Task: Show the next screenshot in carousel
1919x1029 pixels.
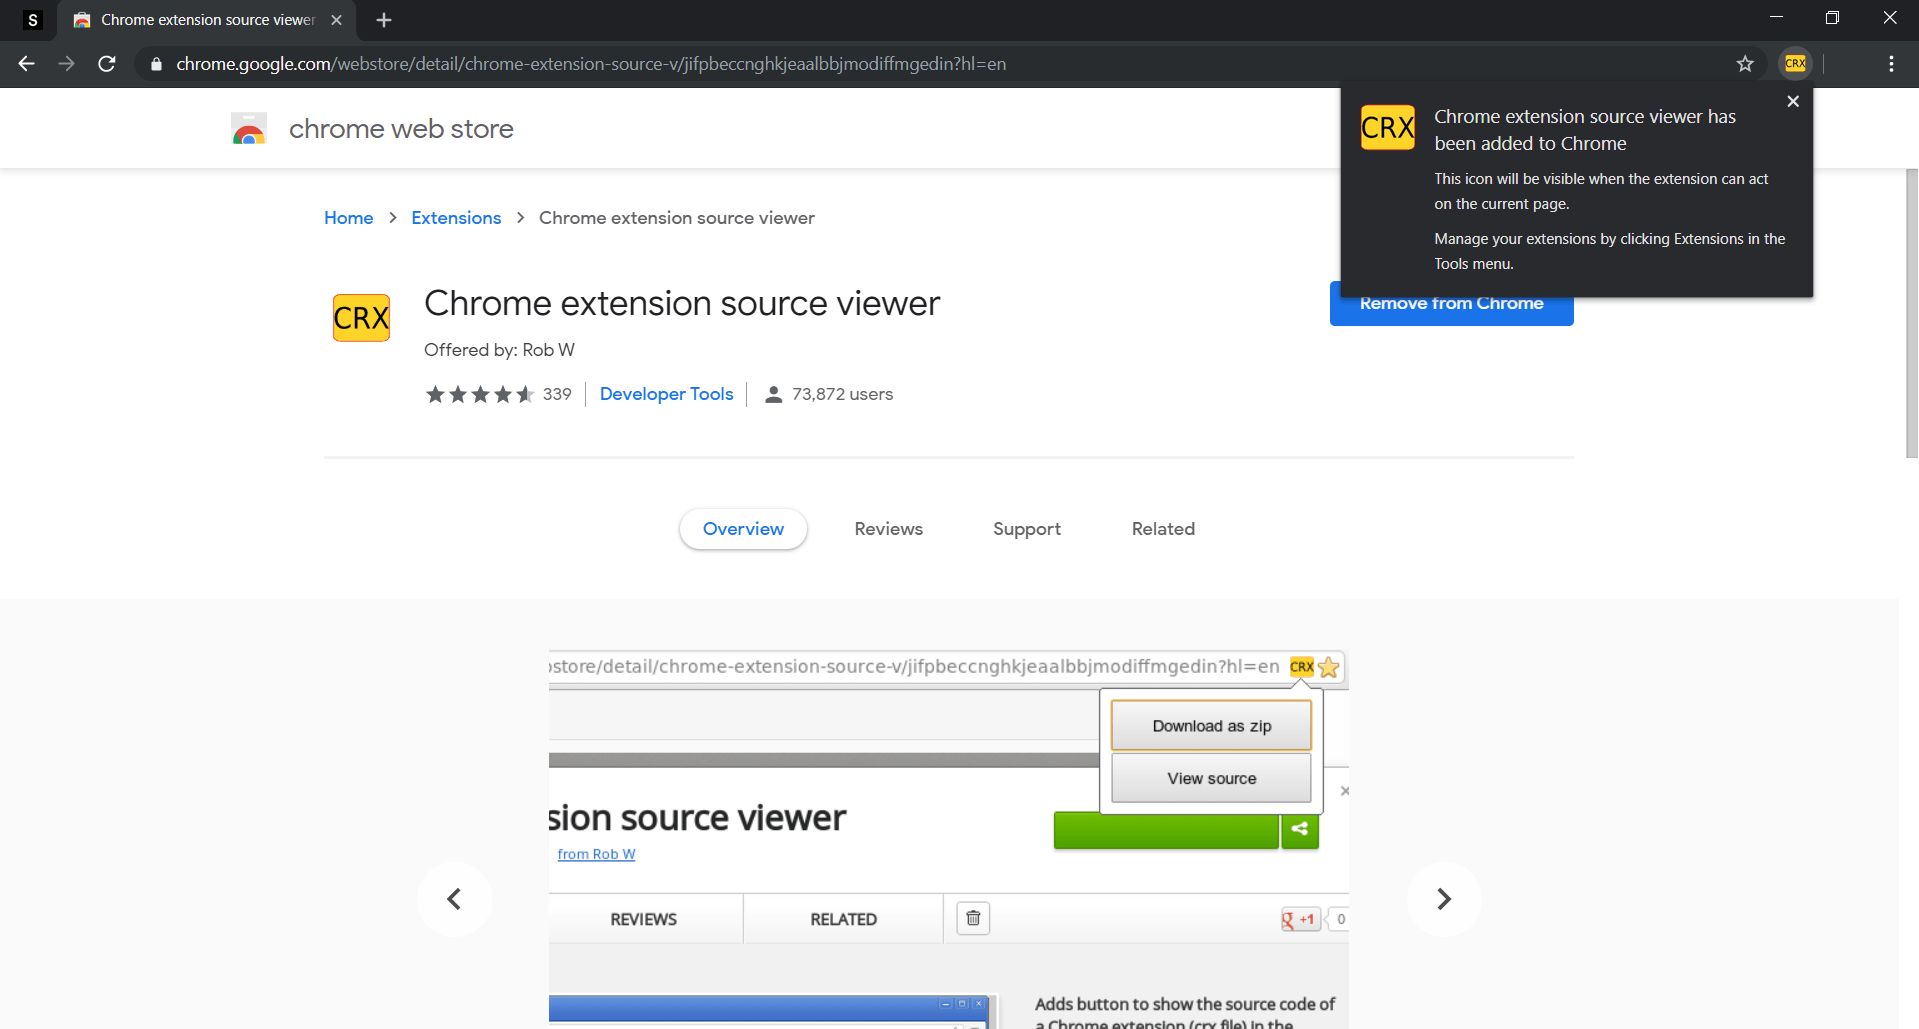Action: pos(1443,899)
